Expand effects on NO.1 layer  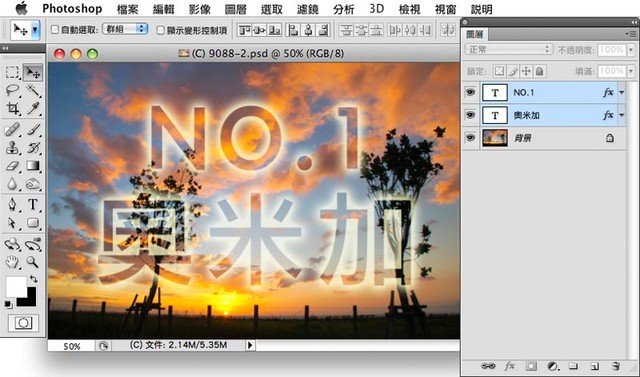622,93
